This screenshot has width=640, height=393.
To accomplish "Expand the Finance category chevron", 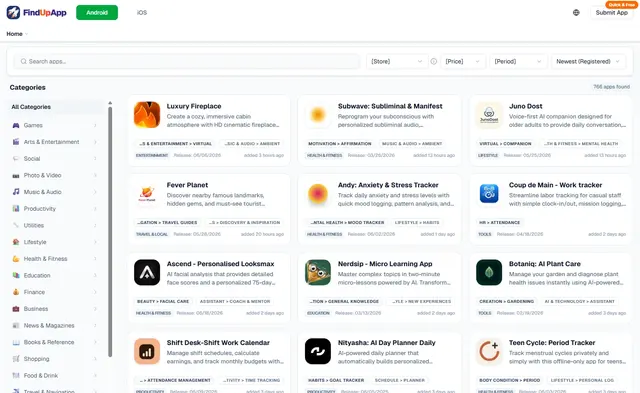I will (x=95, y=292).
